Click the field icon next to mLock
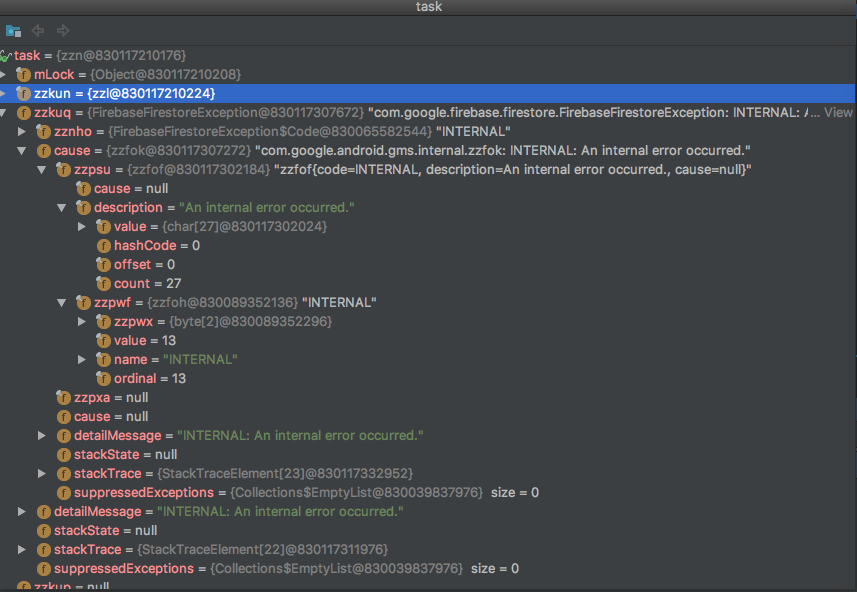The height and width of the screenshot is (592, 857). click(24, 74)
